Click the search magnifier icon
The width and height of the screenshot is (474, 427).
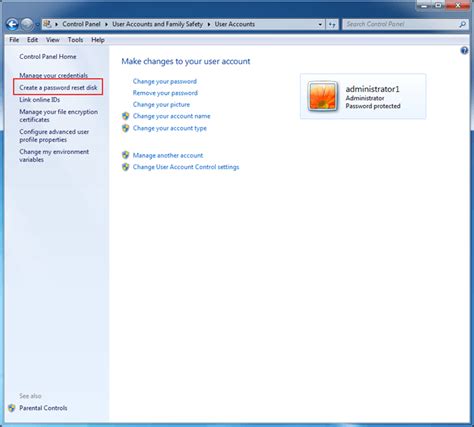(462, 24)
